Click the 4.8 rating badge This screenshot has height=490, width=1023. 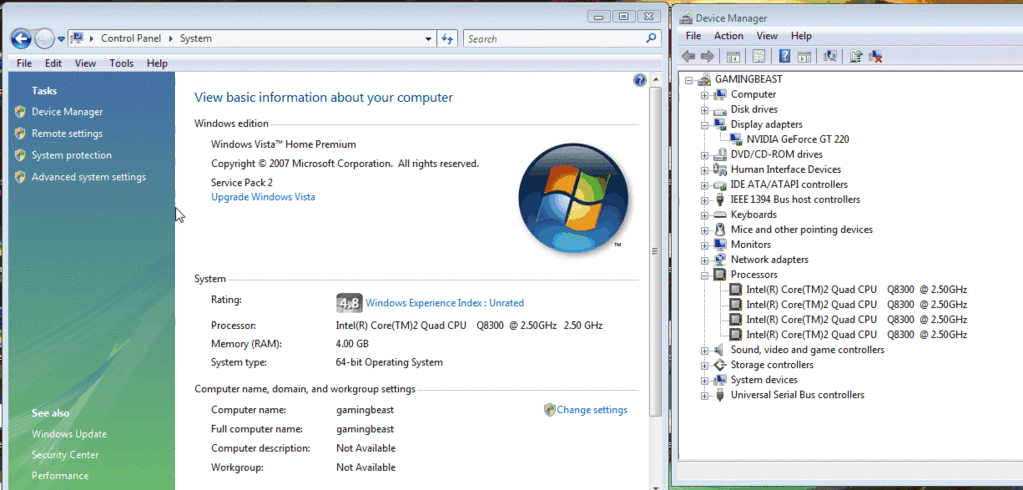tap(349, 303)
